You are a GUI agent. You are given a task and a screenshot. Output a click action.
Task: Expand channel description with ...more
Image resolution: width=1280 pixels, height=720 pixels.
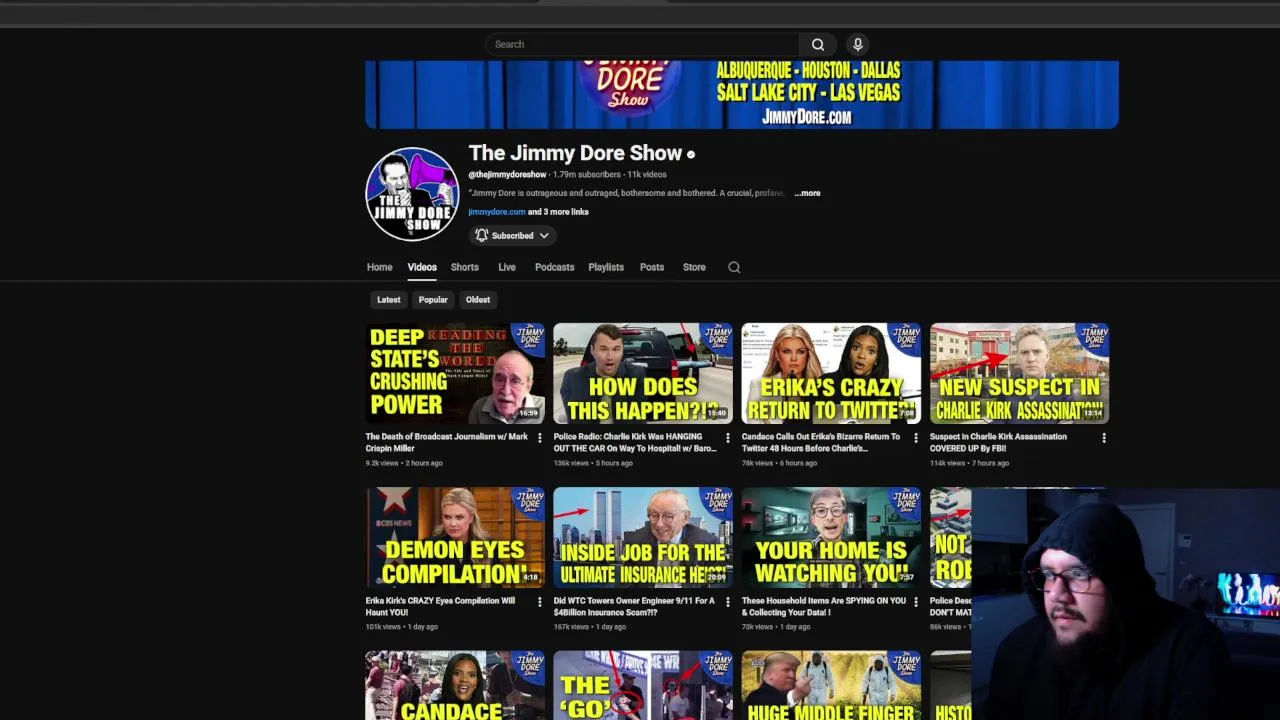(807, 193)
